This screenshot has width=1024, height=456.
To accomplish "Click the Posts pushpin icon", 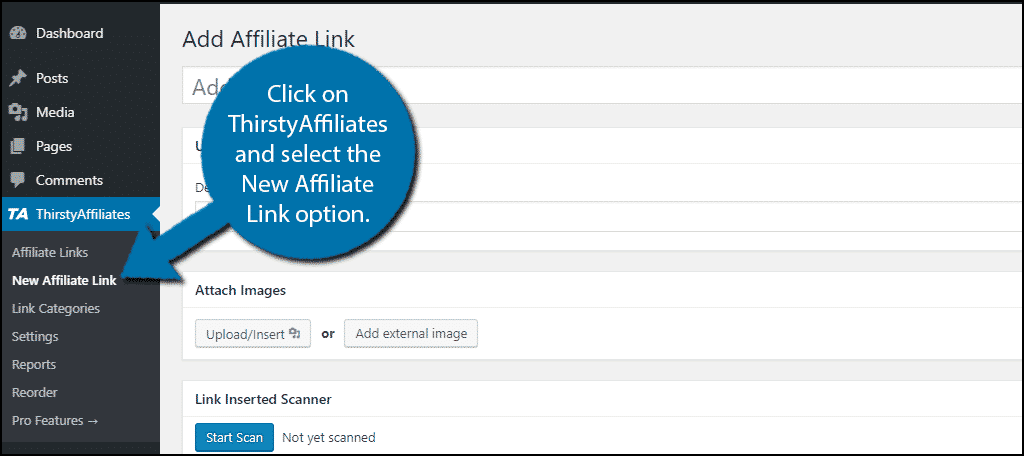I will 18,79.
